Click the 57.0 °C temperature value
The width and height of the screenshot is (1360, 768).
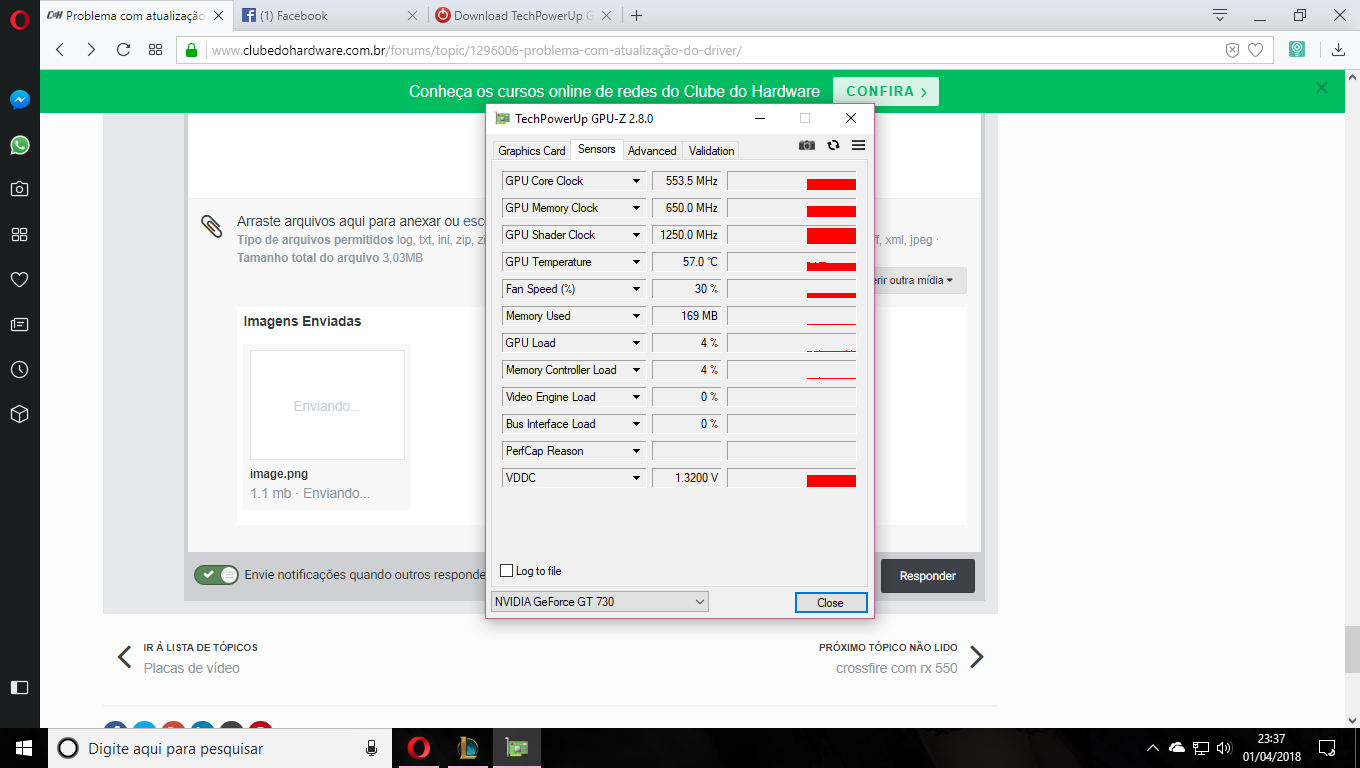(x=686, y=262)
